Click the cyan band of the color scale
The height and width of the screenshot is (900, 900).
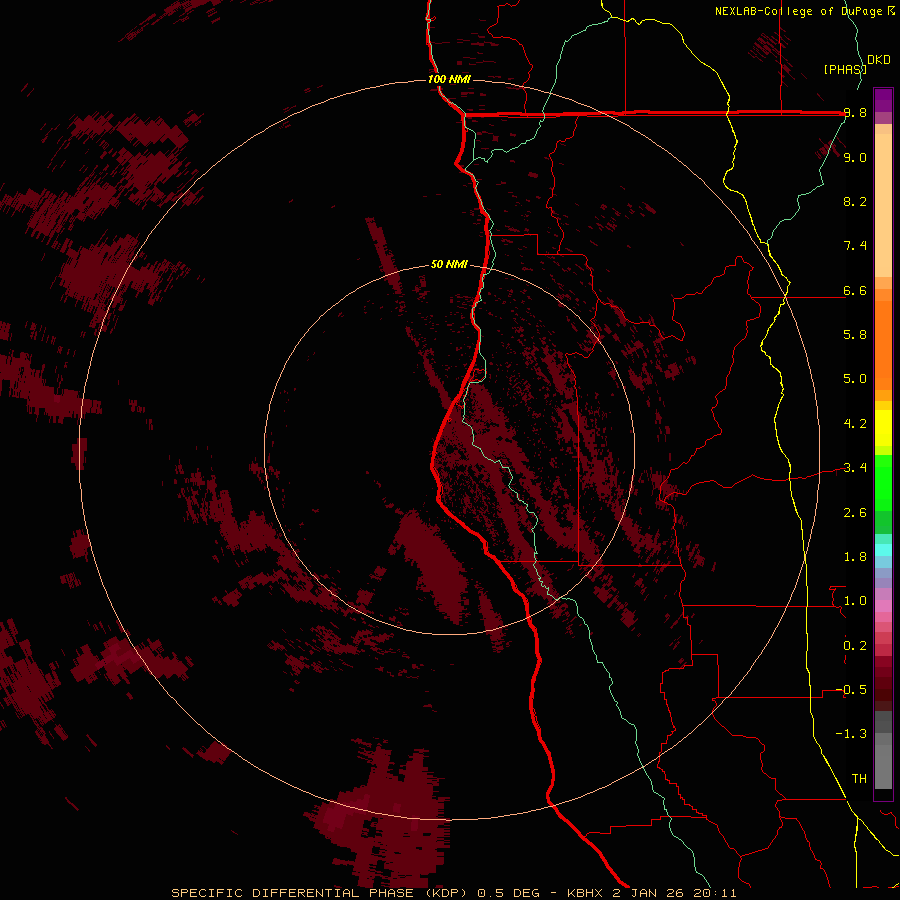(883, 549)
